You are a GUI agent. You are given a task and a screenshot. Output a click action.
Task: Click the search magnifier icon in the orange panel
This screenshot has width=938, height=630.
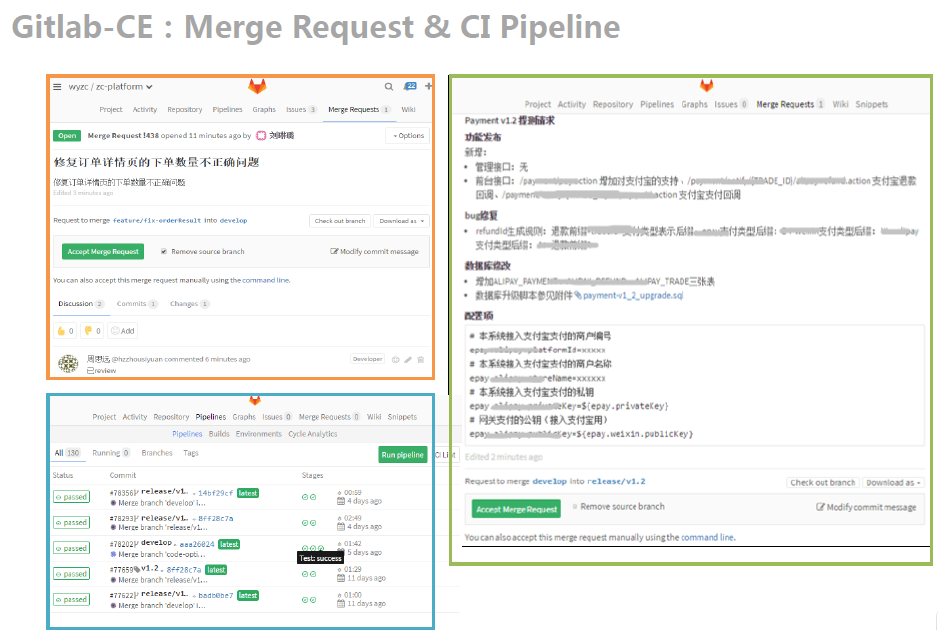(x=389, y=87)
